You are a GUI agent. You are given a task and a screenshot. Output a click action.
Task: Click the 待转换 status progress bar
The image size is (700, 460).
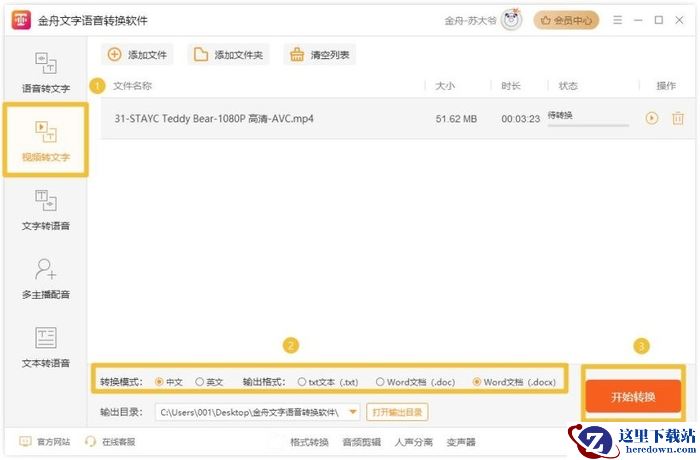[x=588, y=125]
